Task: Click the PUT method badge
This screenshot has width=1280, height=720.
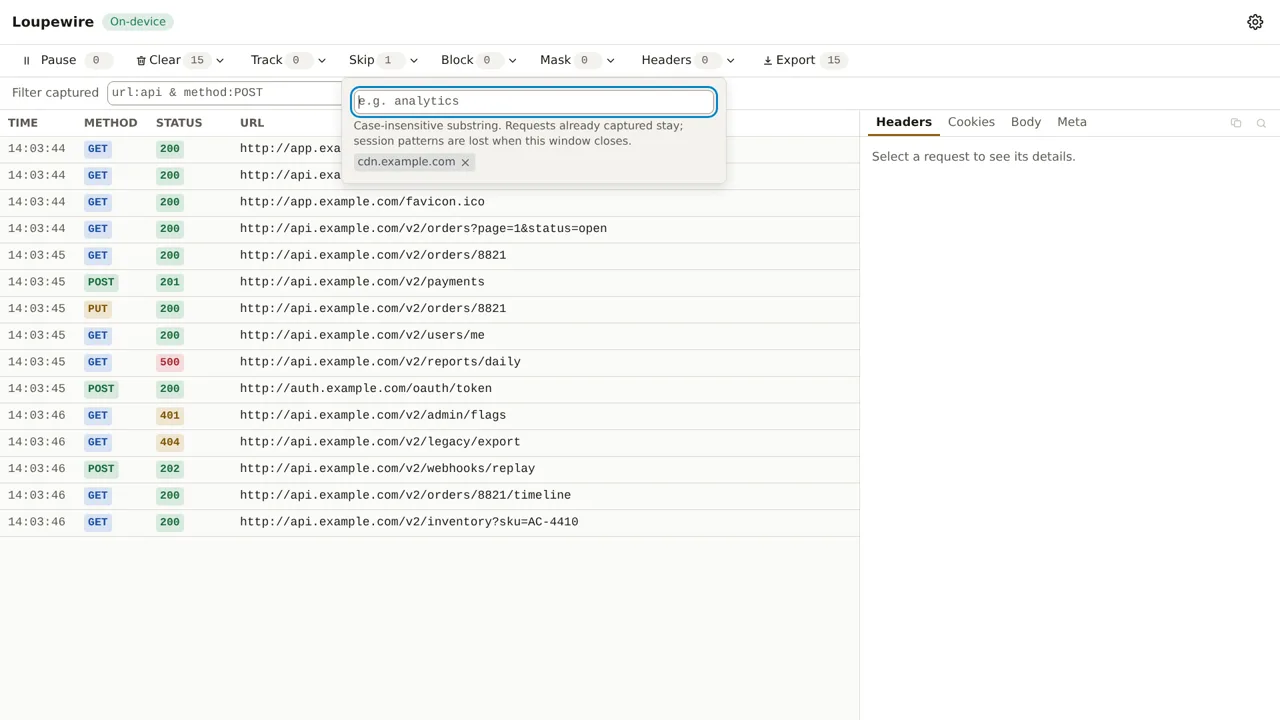Action: click(98, 309)
